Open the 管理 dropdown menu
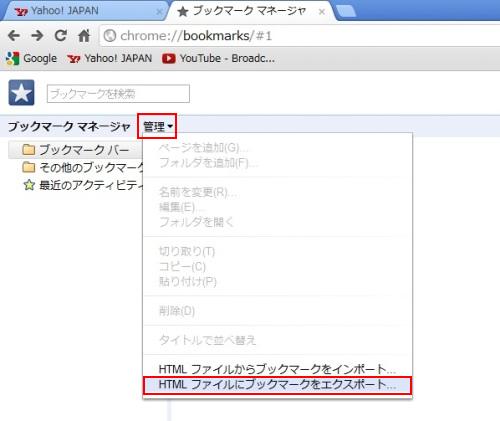 tap(157, 126)
